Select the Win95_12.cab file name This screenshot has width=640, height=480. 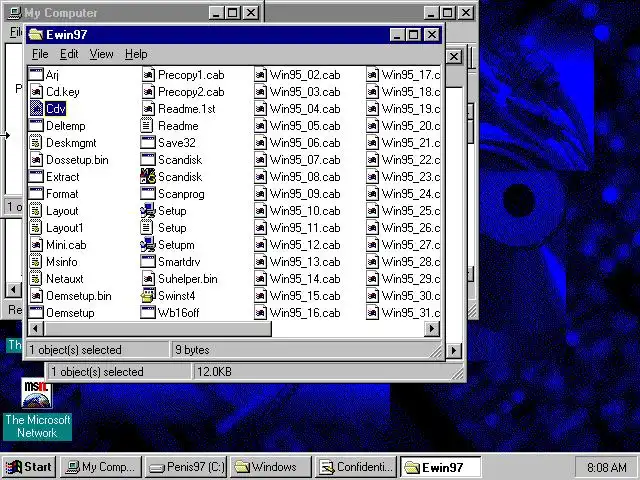tap(305, 245)
